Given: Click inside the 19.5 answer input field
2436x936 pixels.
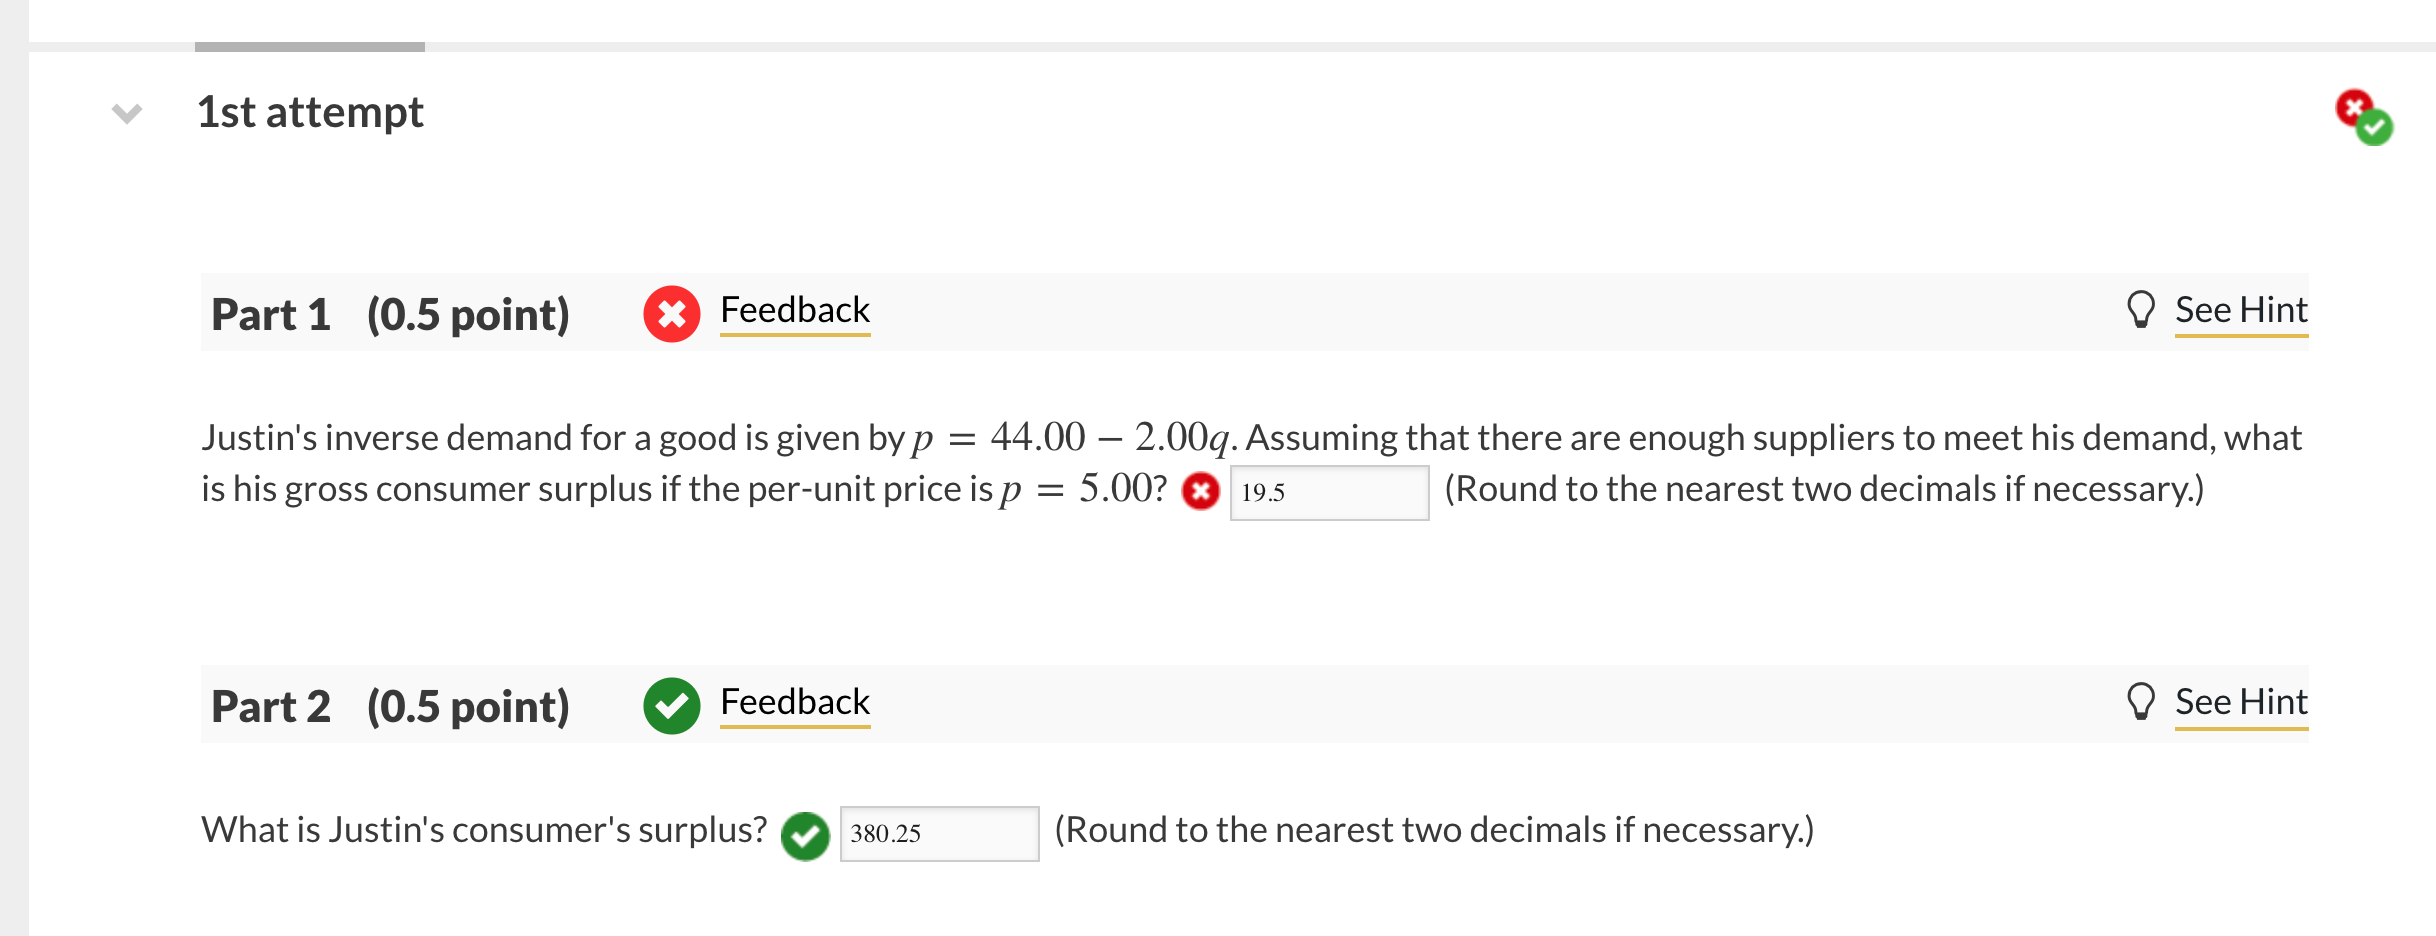Looking at the screenshot, I should tap(1330, 492).
